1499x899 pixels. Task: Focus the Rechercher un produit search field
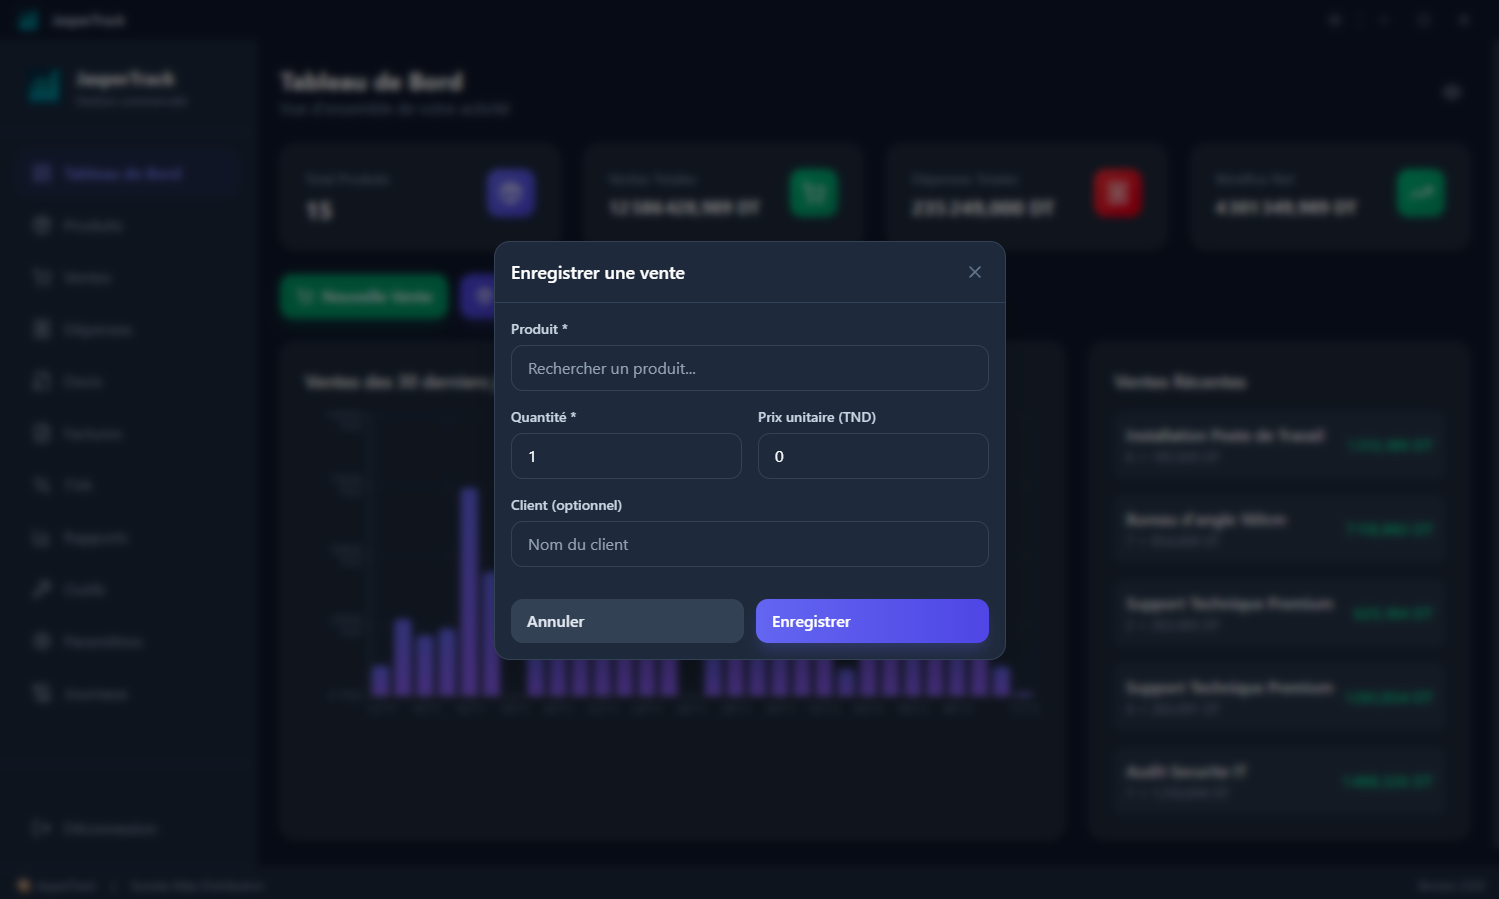coord(750,368)
